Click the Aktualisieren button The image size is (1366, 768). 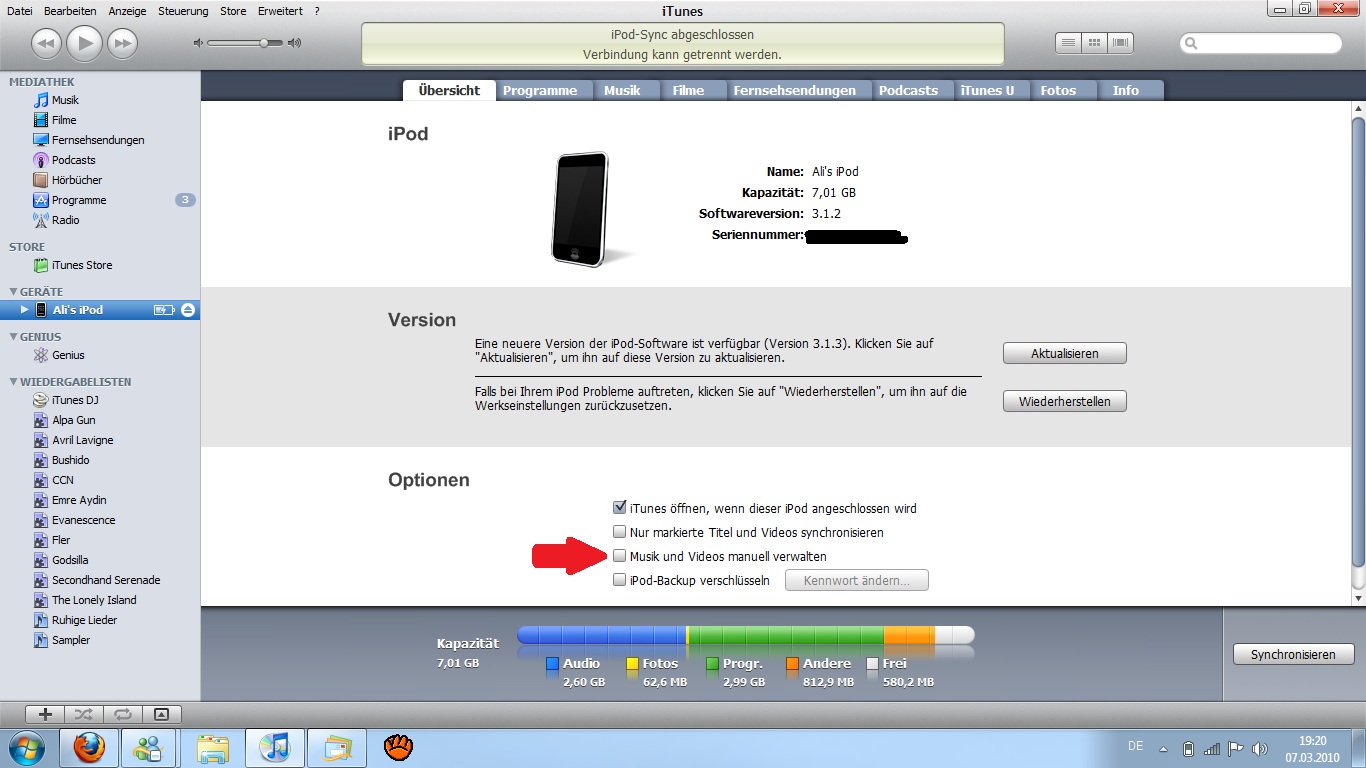tap(1065, 353)
